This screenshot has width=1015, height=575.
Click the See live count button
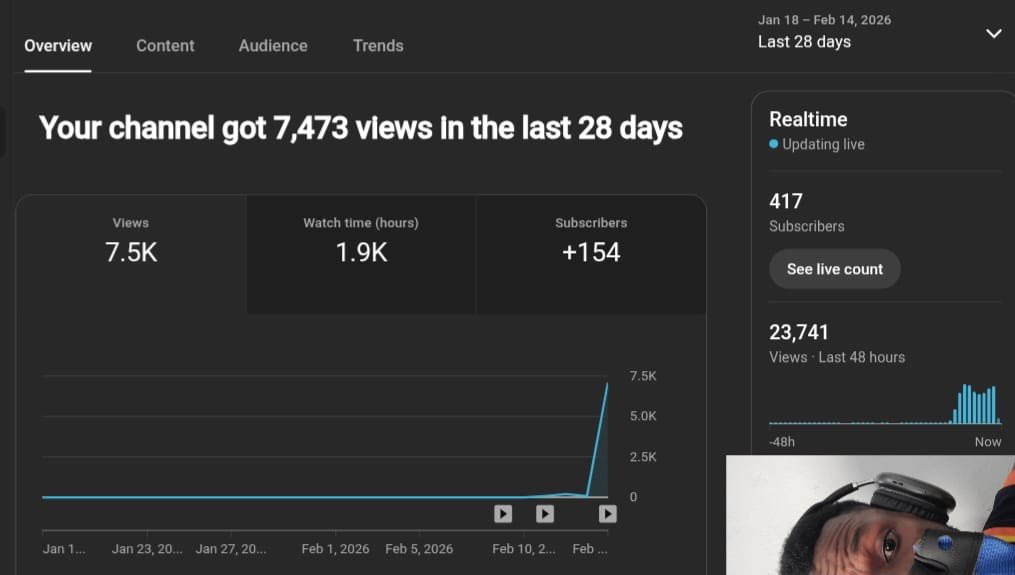click(x=834, y=269)
